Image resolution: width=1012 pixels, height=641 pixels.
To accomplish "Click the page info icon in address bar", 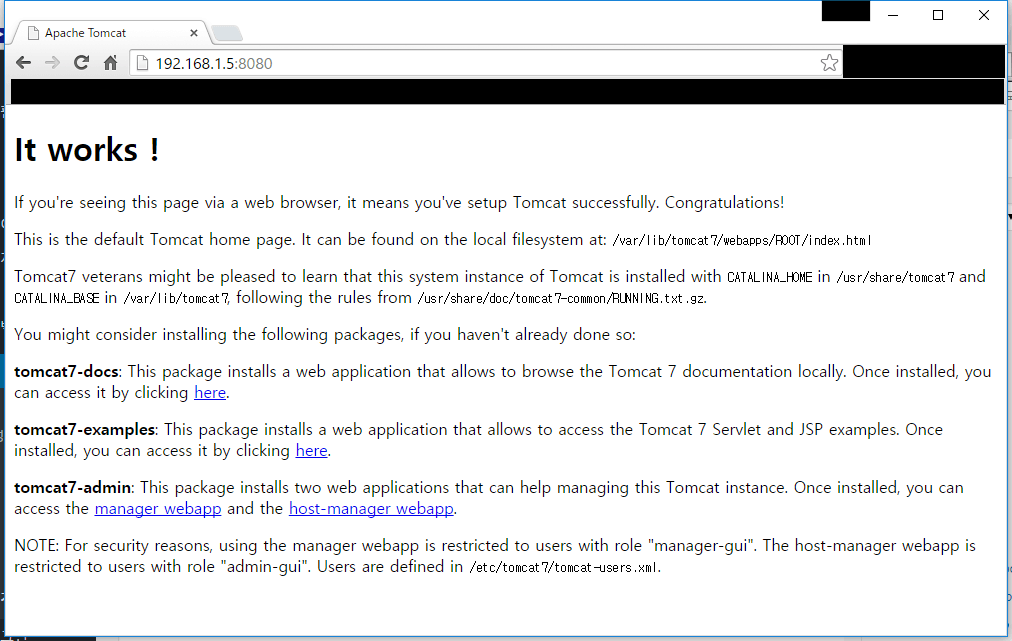I will tap(142, 63).
